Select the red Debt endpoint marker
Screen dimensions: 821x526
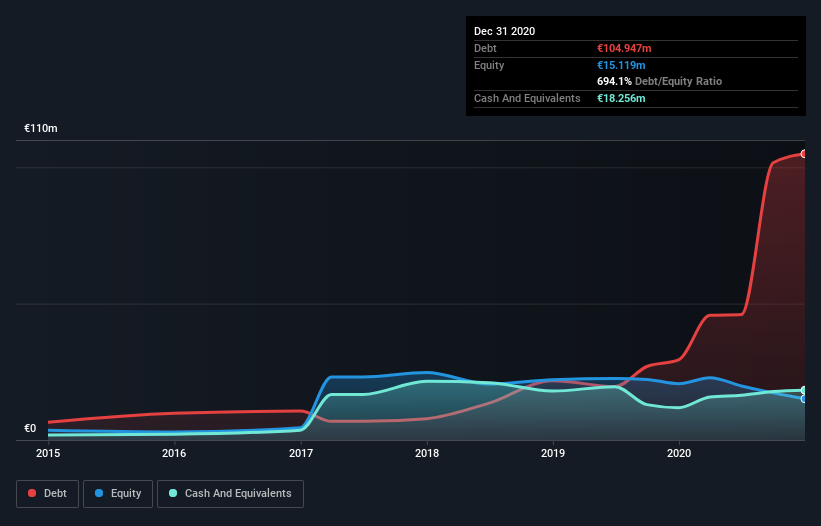tap(803, 154)
